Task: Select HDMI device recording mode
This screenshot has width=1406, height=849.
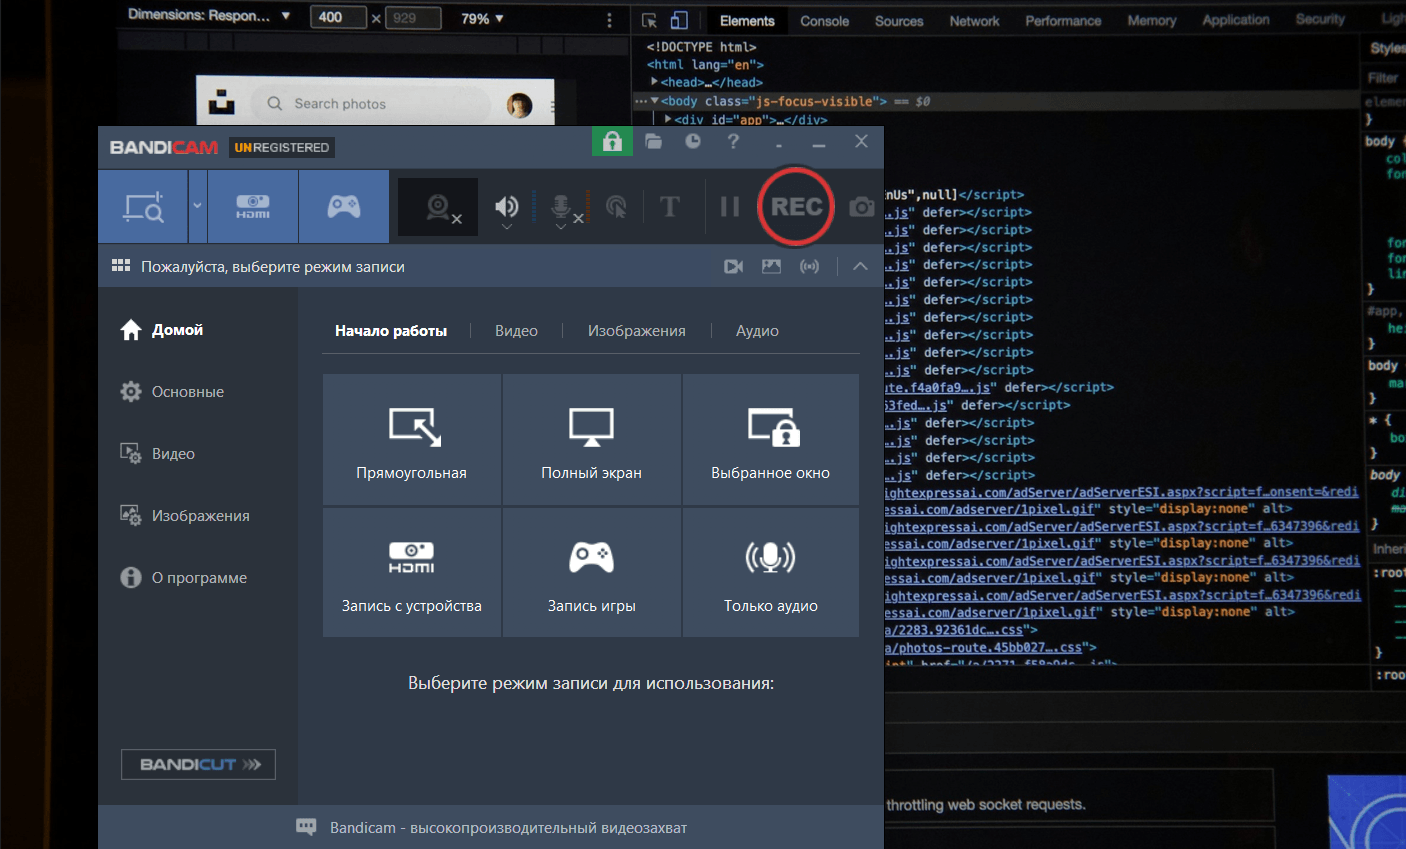Action: click(253, 207)
